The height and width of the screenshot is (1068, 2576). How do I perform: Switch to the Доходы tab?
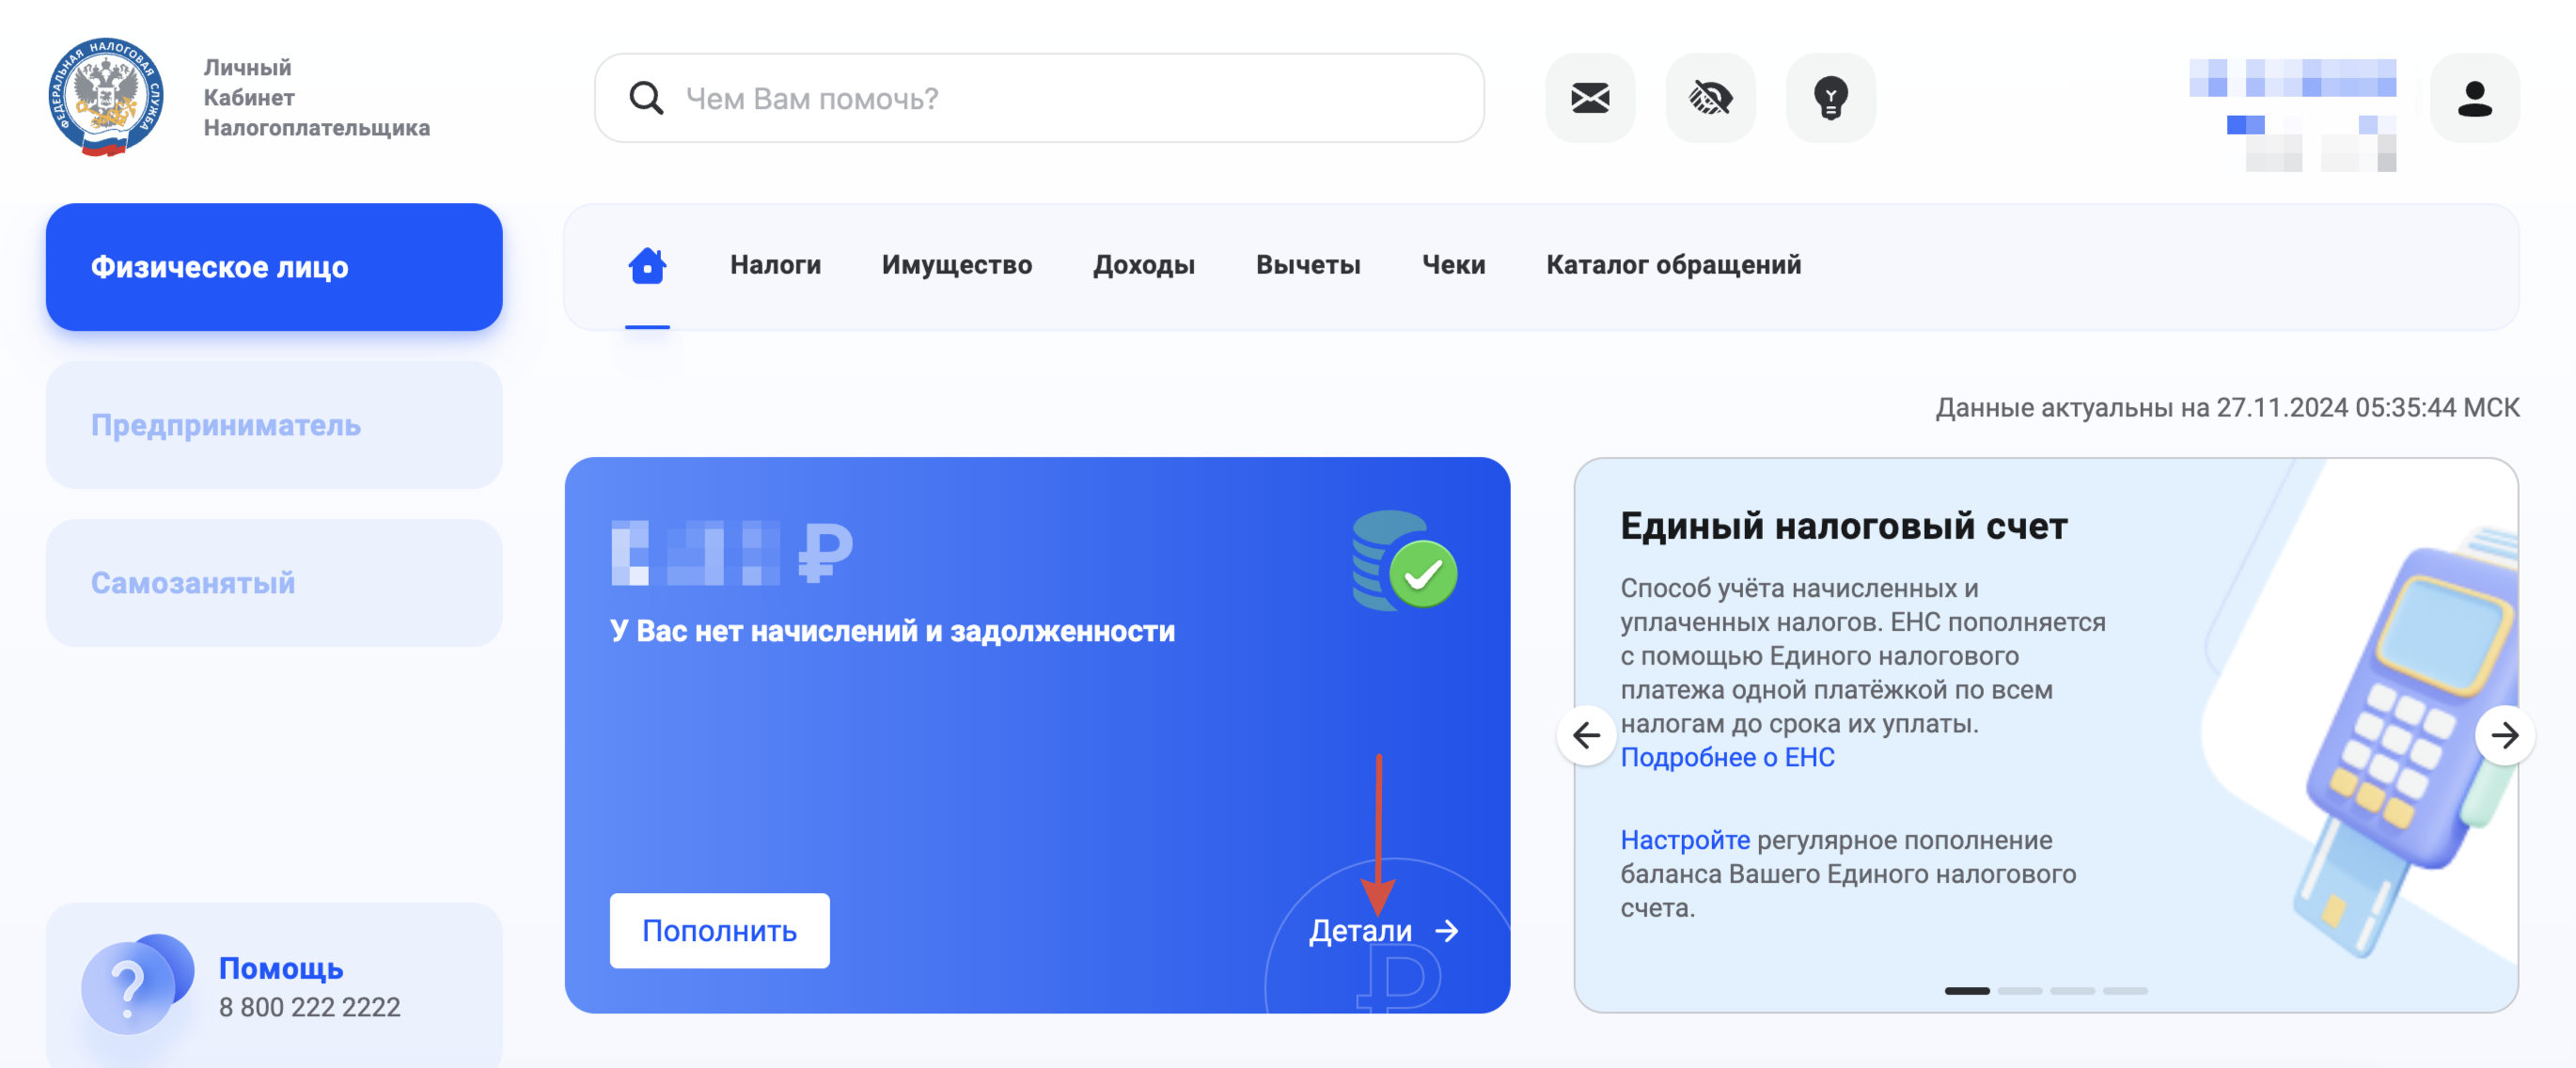click(1144, 265)
